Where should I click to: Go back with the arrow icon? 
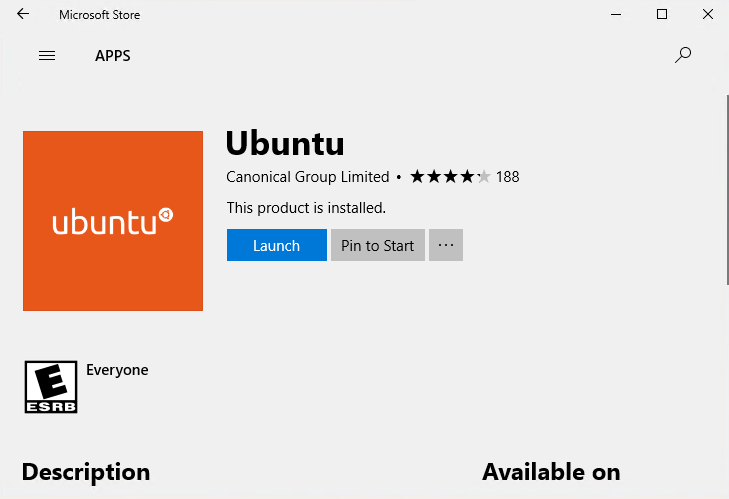click(23, 14)
